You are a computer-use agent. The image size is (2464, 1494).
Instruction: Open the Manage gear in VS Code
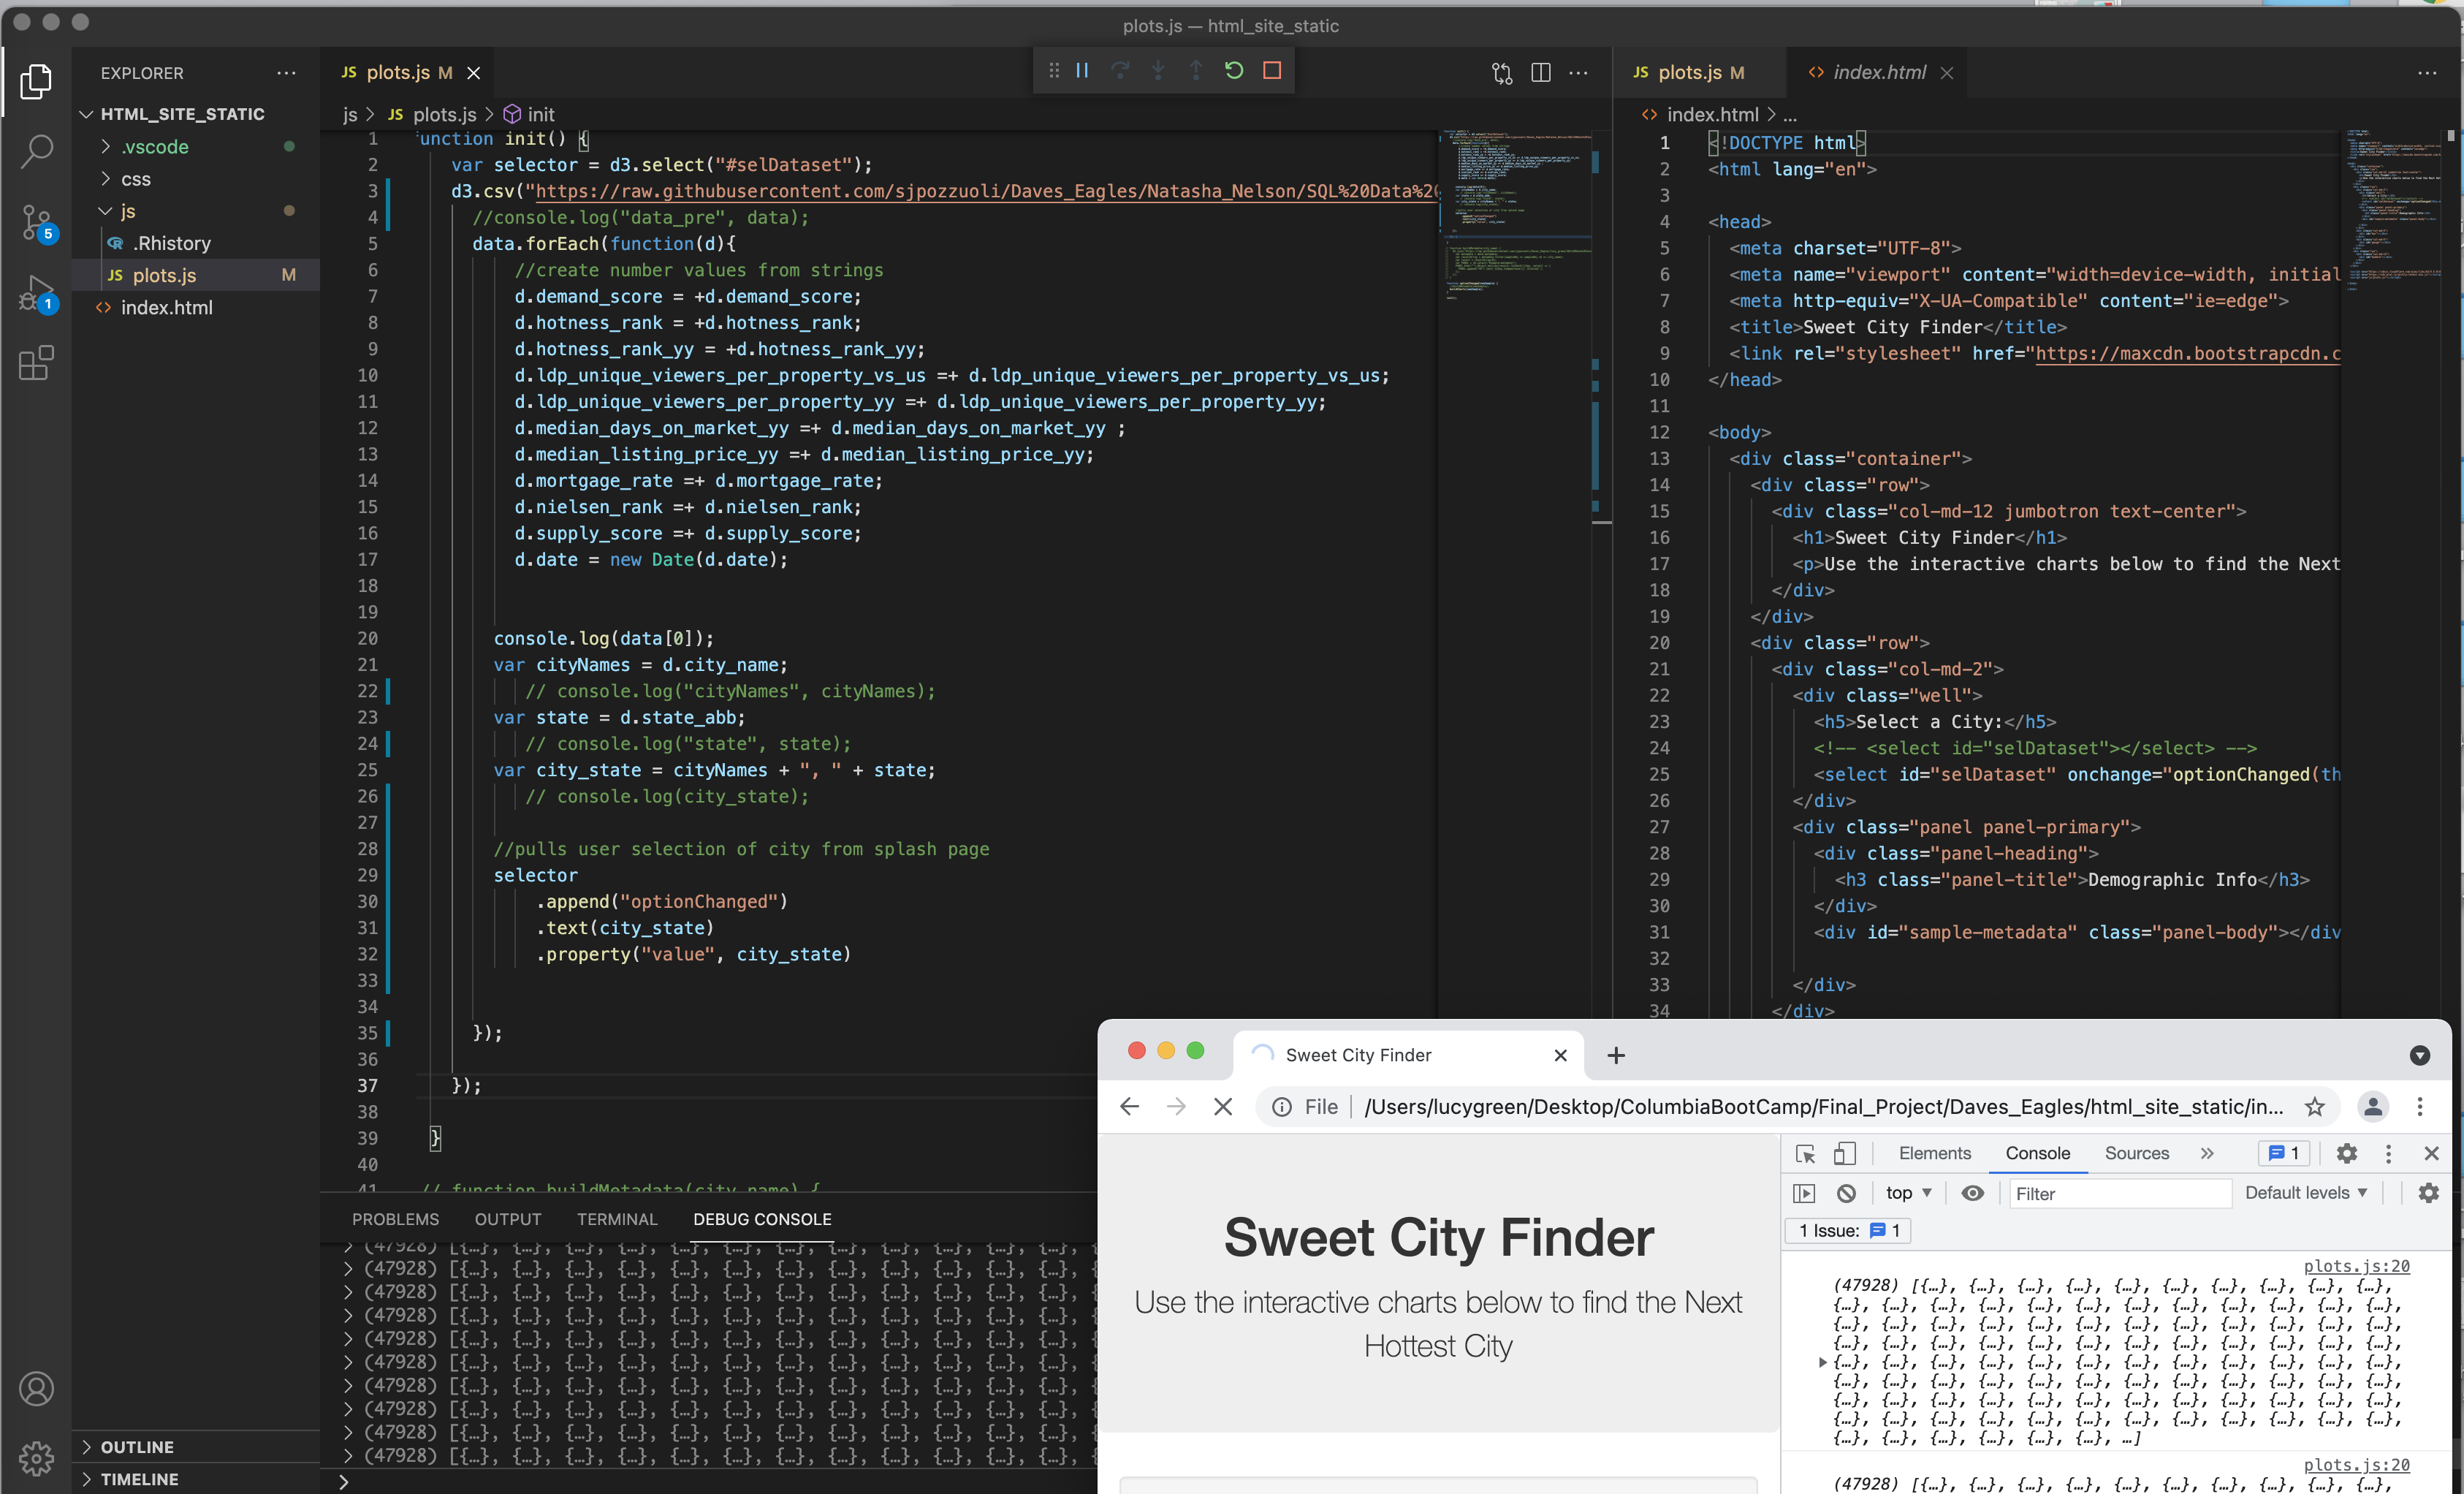pyautogui.click(x=36, y=1458)
